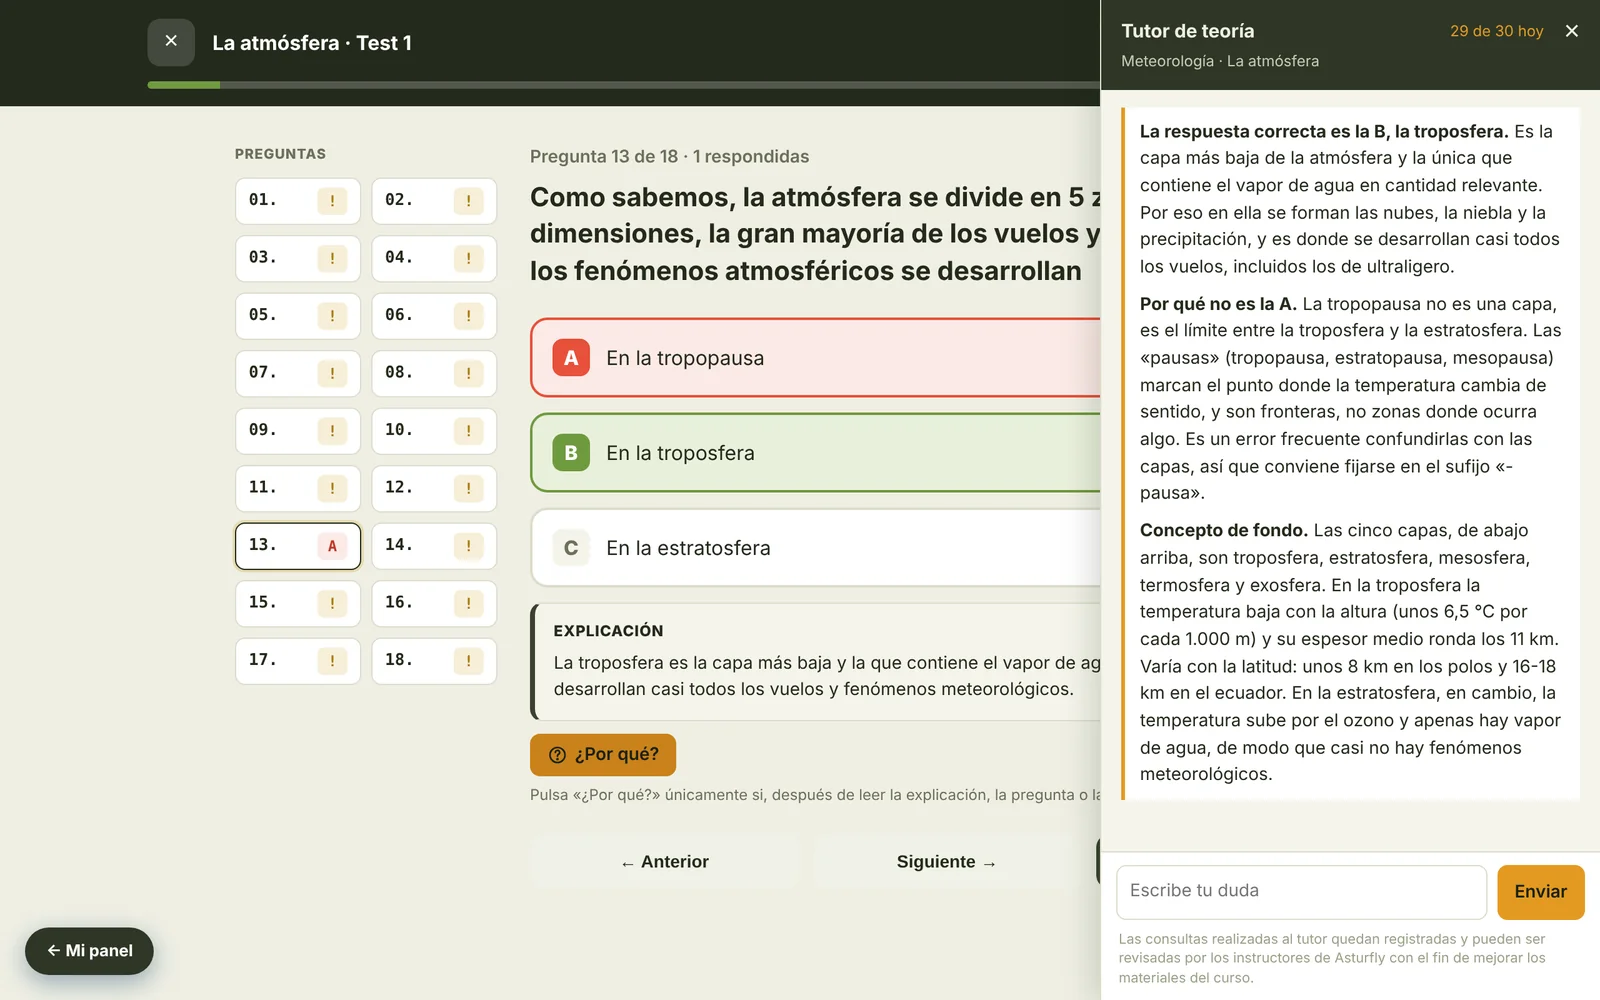Choose question 11 in the grid
The height and width of the screenshot is (1000, 1600).
coord(298,488)
